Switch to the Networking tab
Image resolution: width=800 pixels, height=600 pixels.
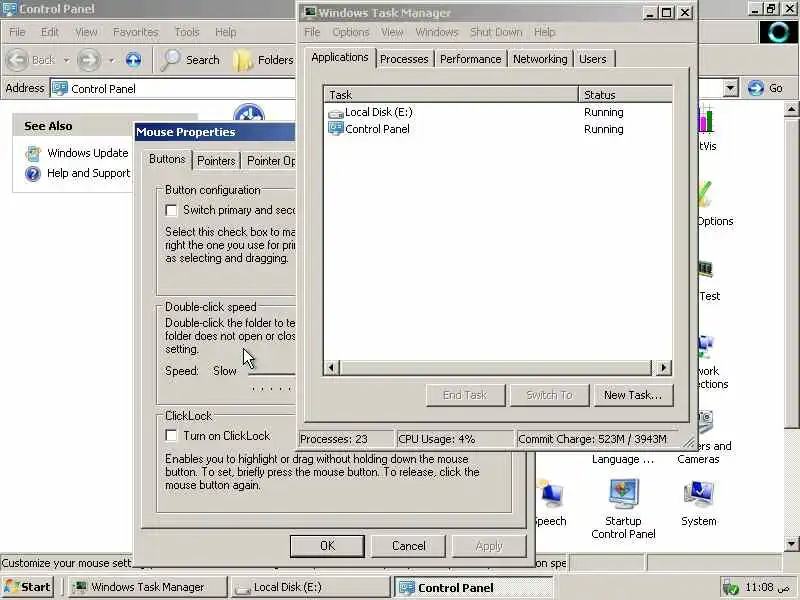tap(540, 59)
